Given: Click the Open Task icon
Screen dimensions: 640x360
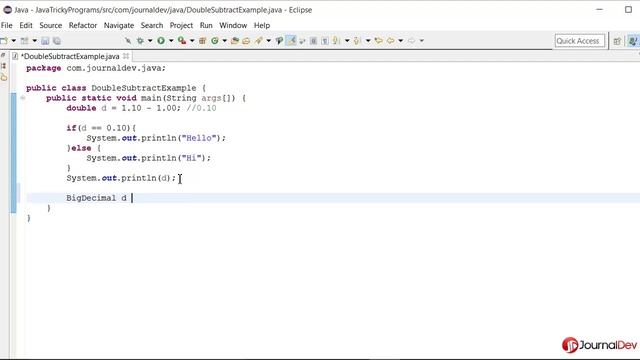Looking at the screenshot, I should [x=246, y=41].
